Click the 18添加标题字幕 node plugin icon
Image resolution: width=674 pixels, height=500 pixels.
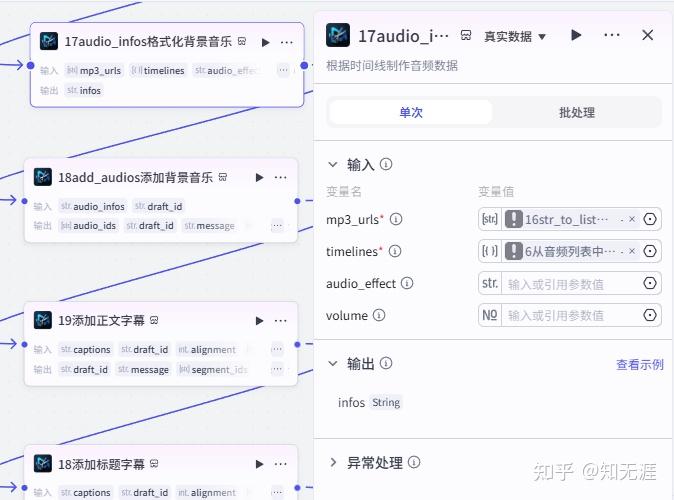[x=43, y=463]
